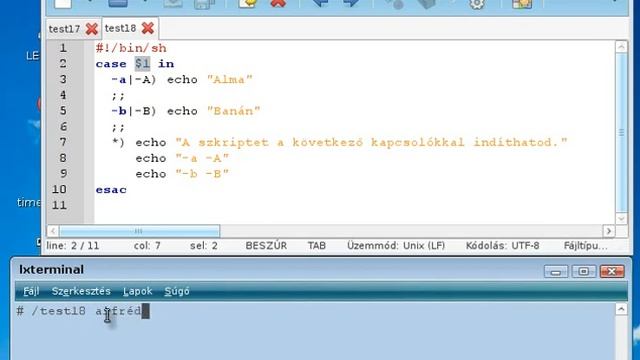This screenshot has width=640, height=360.
Task: Click the lxterminal scrollbar up arrow
Action: coord(621,309)
